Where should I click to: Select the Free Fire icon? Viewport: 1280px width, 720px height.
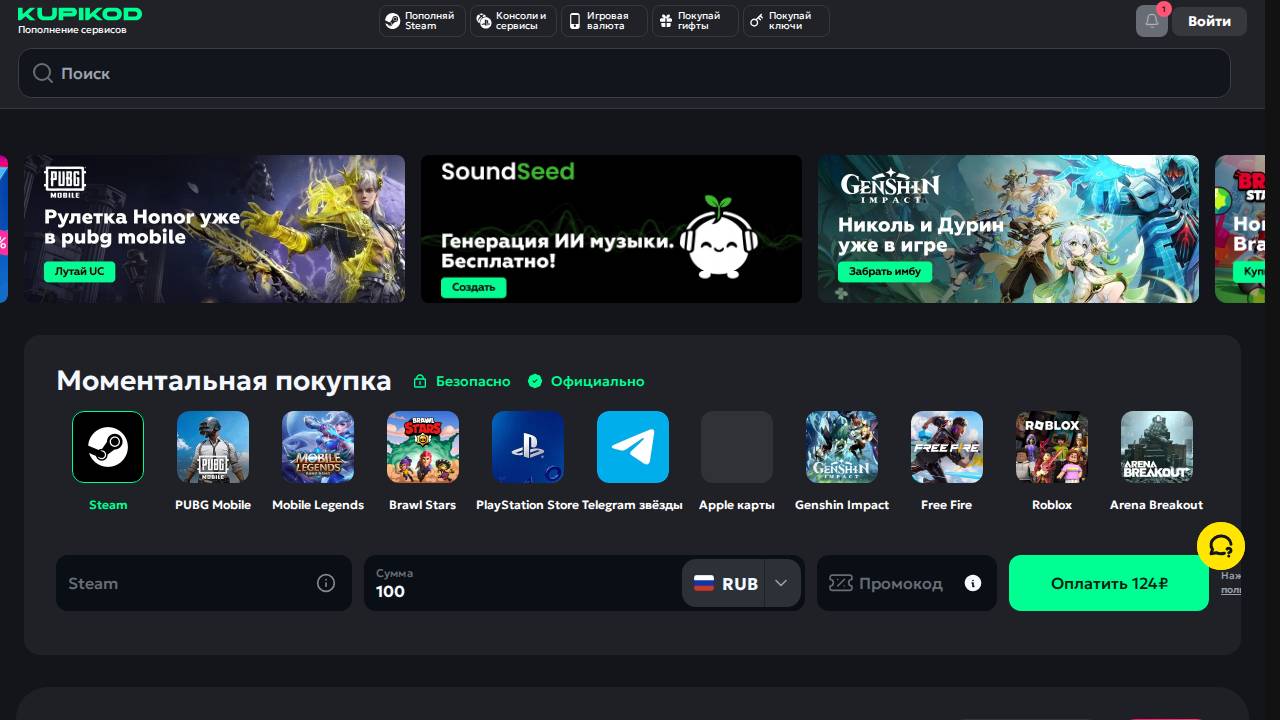(947, 447)
